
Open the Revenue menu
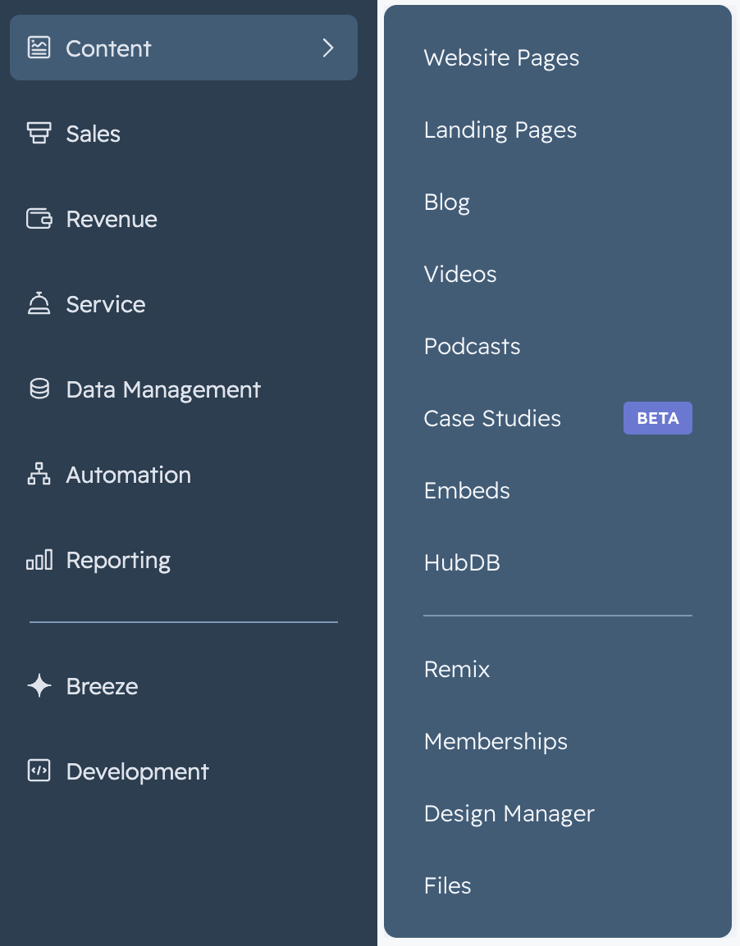pos(112,219)
